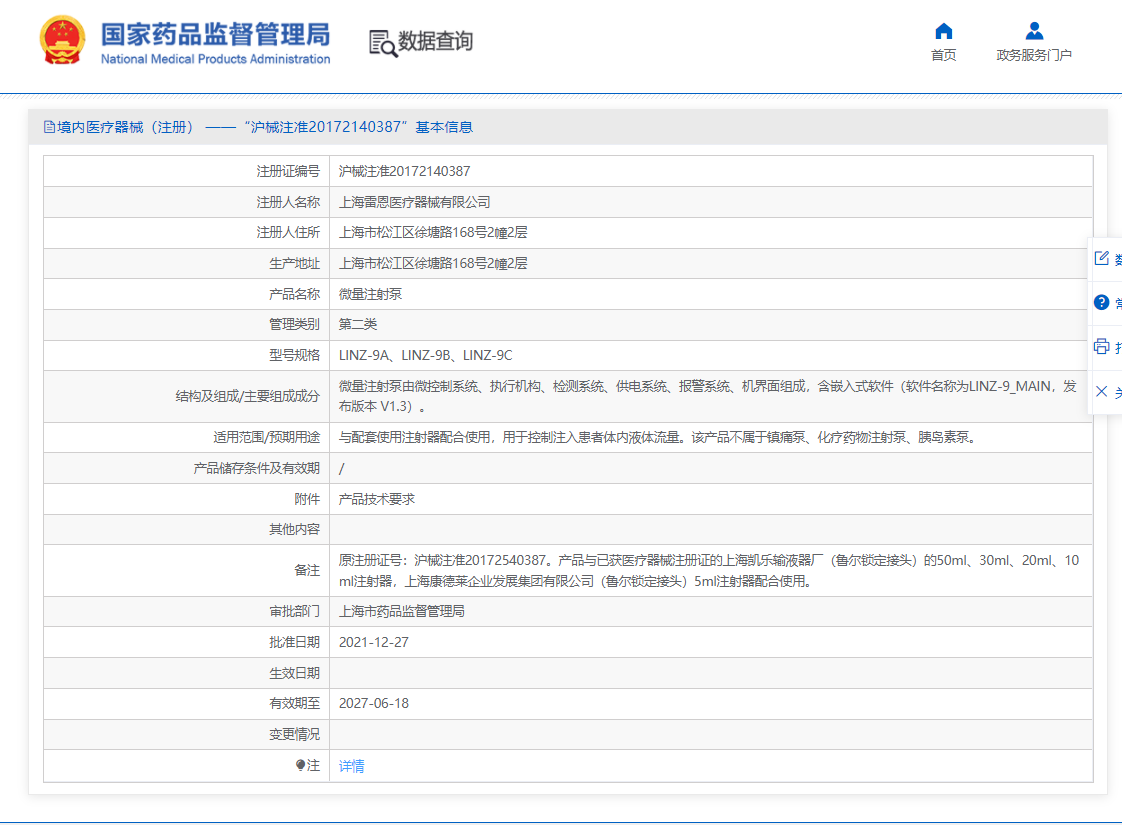The image size is (1122, 825).
Task: Click the 适用范围/预期用途 description text
Action: coord(658,437)
